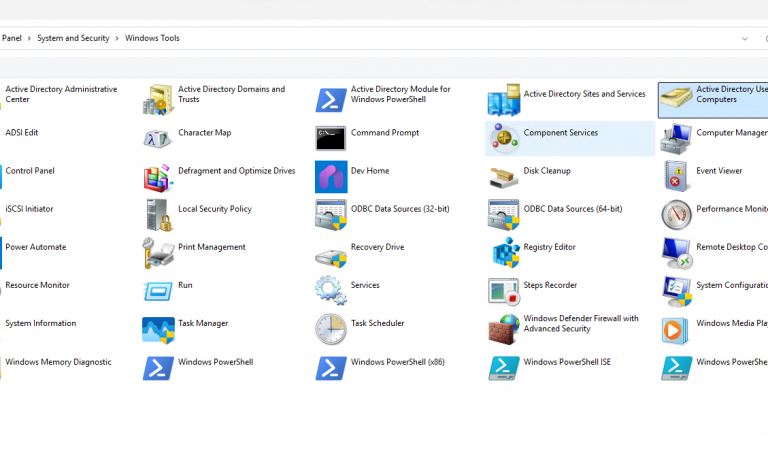Open the Component Services icon
Screen dimensions: 768x460
click(504, 138)
